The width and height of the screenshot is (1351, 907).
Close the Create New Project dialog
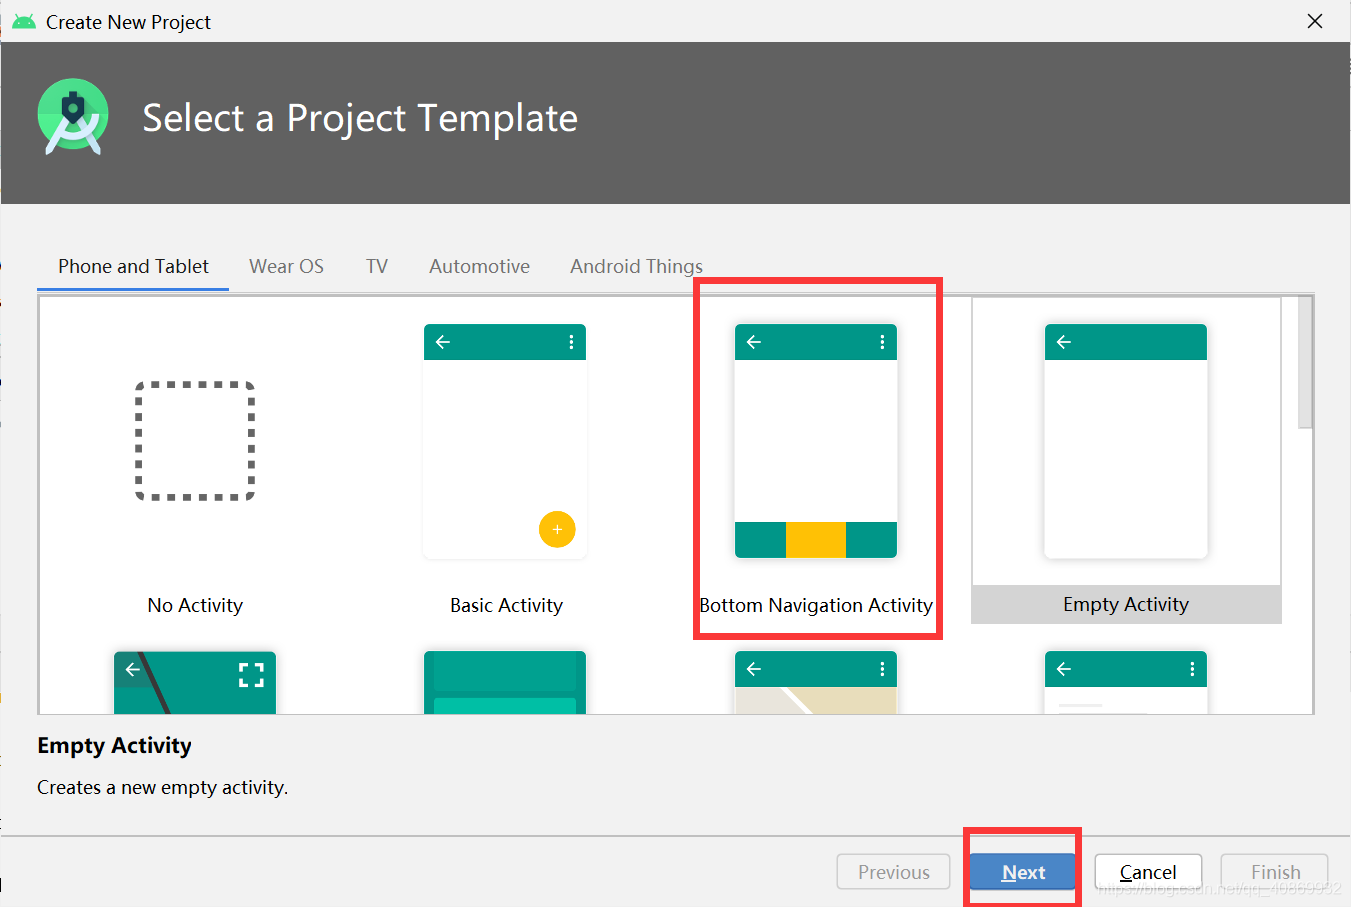(1315, 21)
